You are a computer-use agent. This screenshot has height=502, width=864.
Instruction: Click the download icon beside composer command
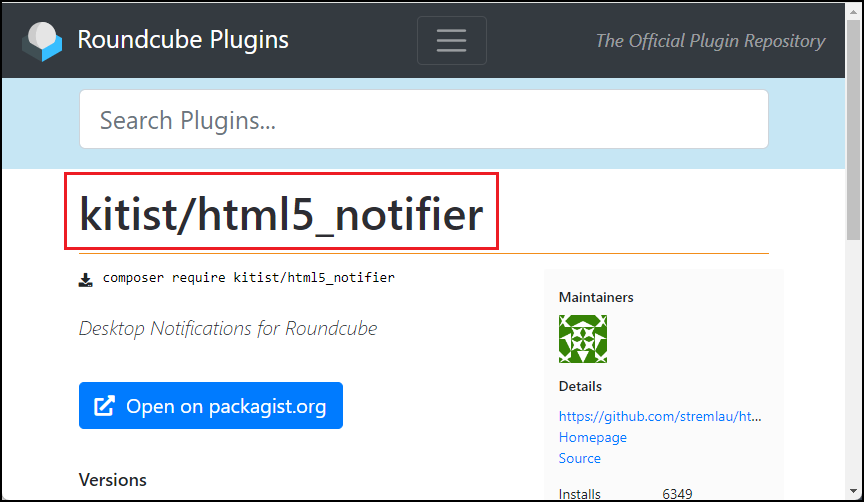point(85,280)
